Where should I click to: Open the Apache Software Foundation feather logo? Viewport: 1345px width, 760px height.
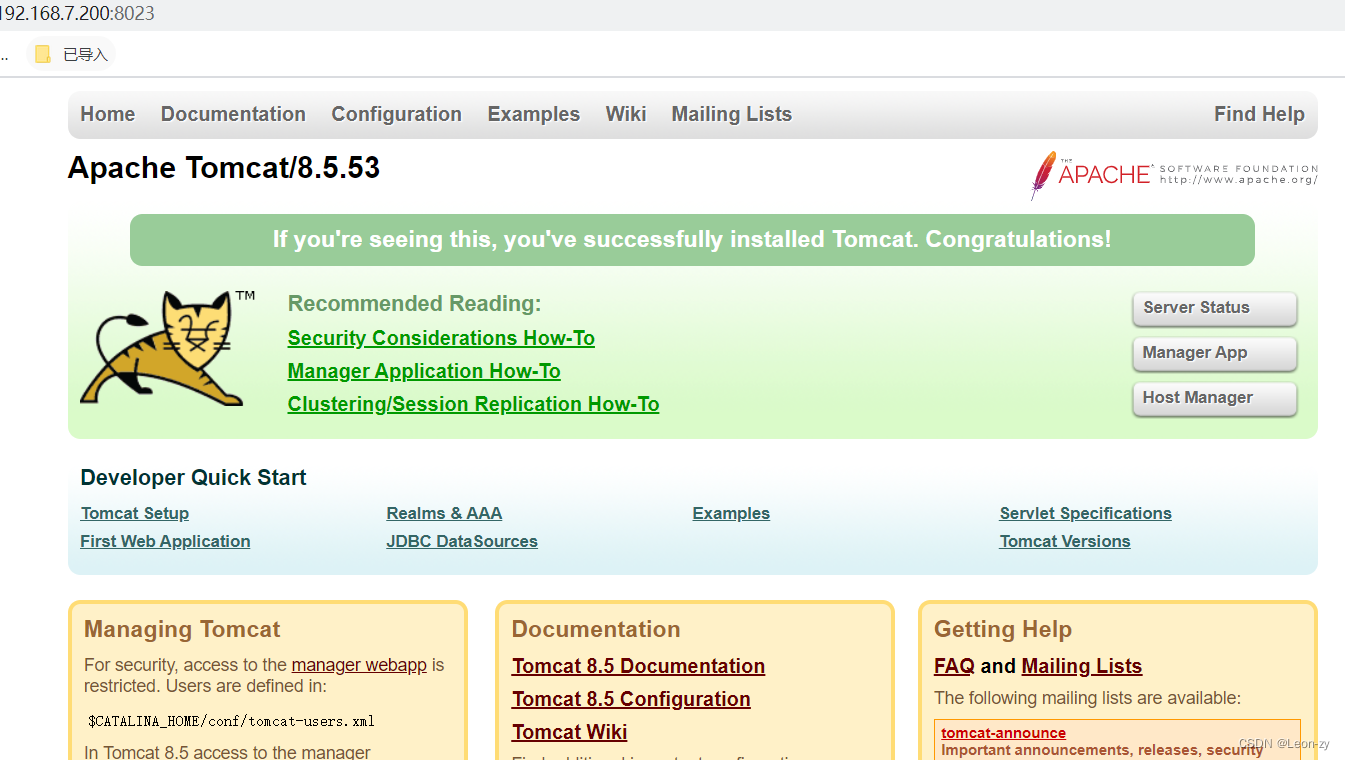pos(1174,175)
